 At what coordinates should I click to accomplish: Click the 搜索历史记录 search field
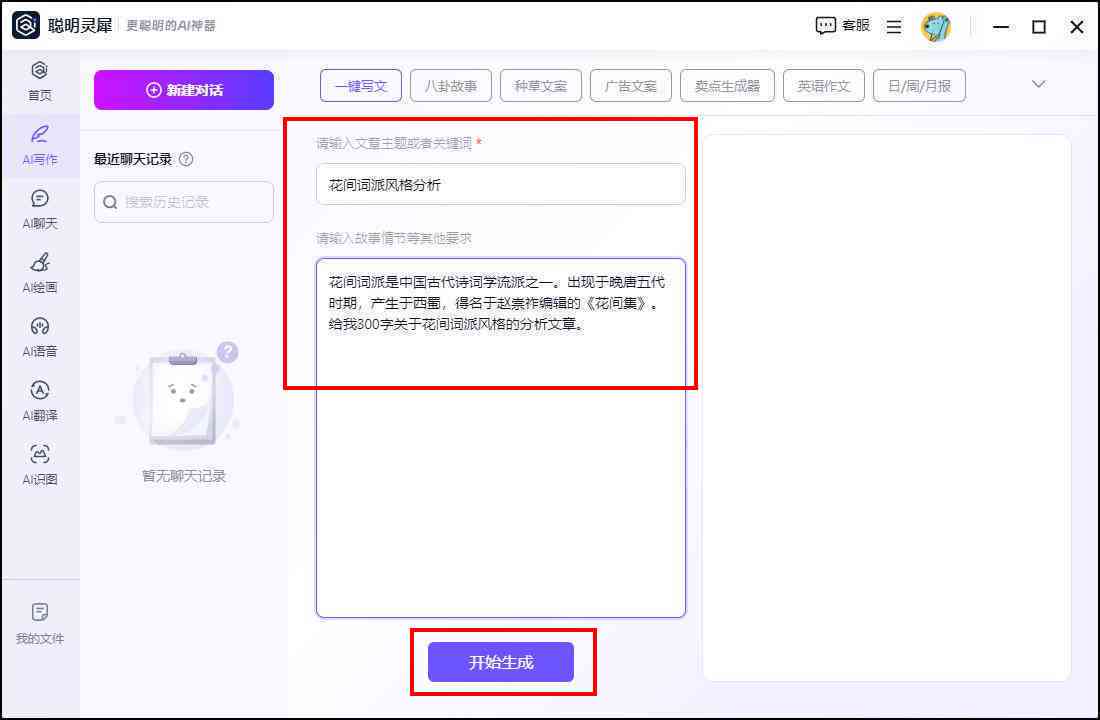(184, 202)
